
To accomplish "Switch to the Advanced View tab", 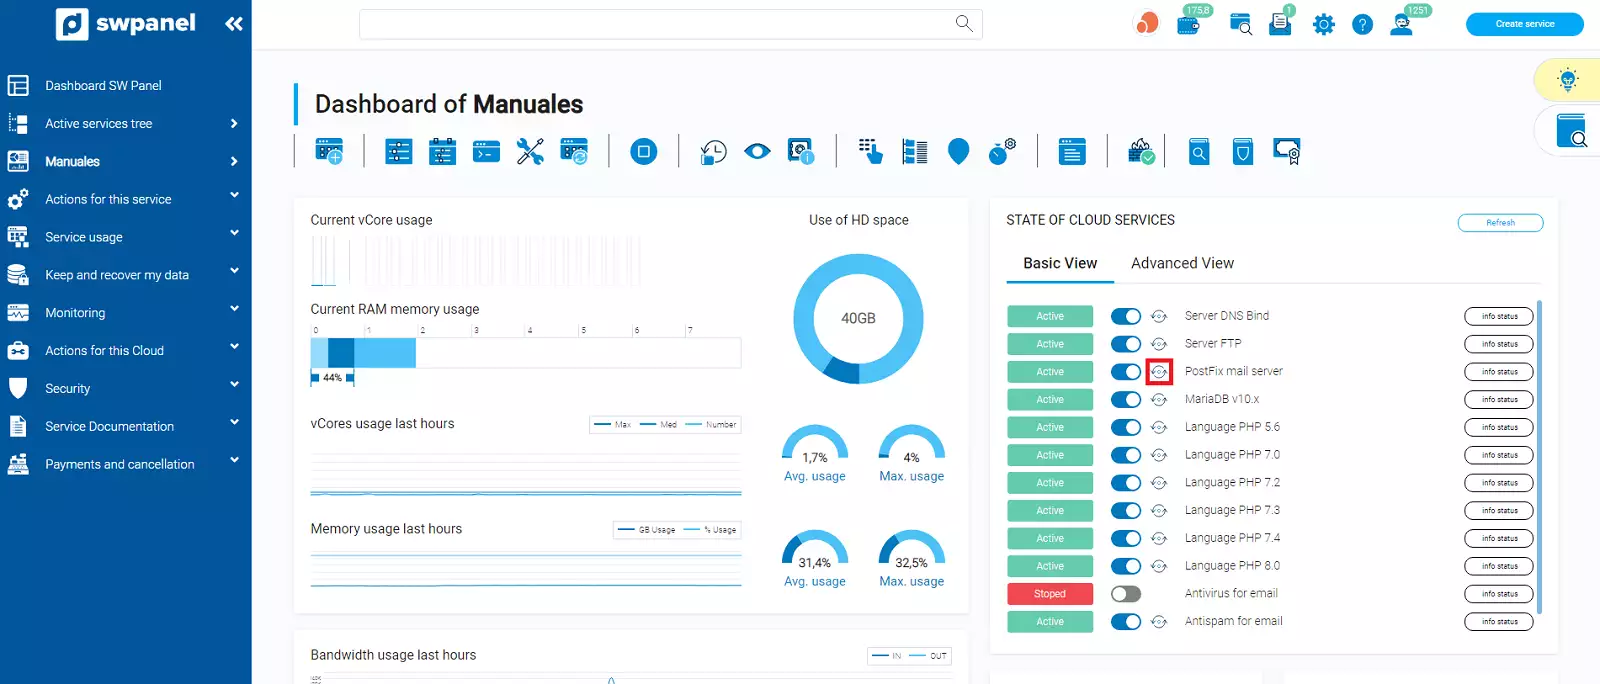I will [x=1182, y=263].
